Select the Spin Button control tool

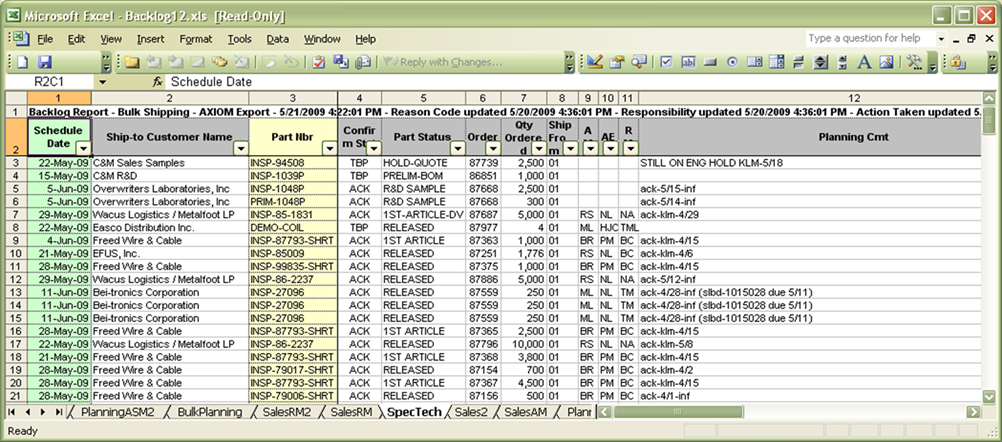coord(821,62)
